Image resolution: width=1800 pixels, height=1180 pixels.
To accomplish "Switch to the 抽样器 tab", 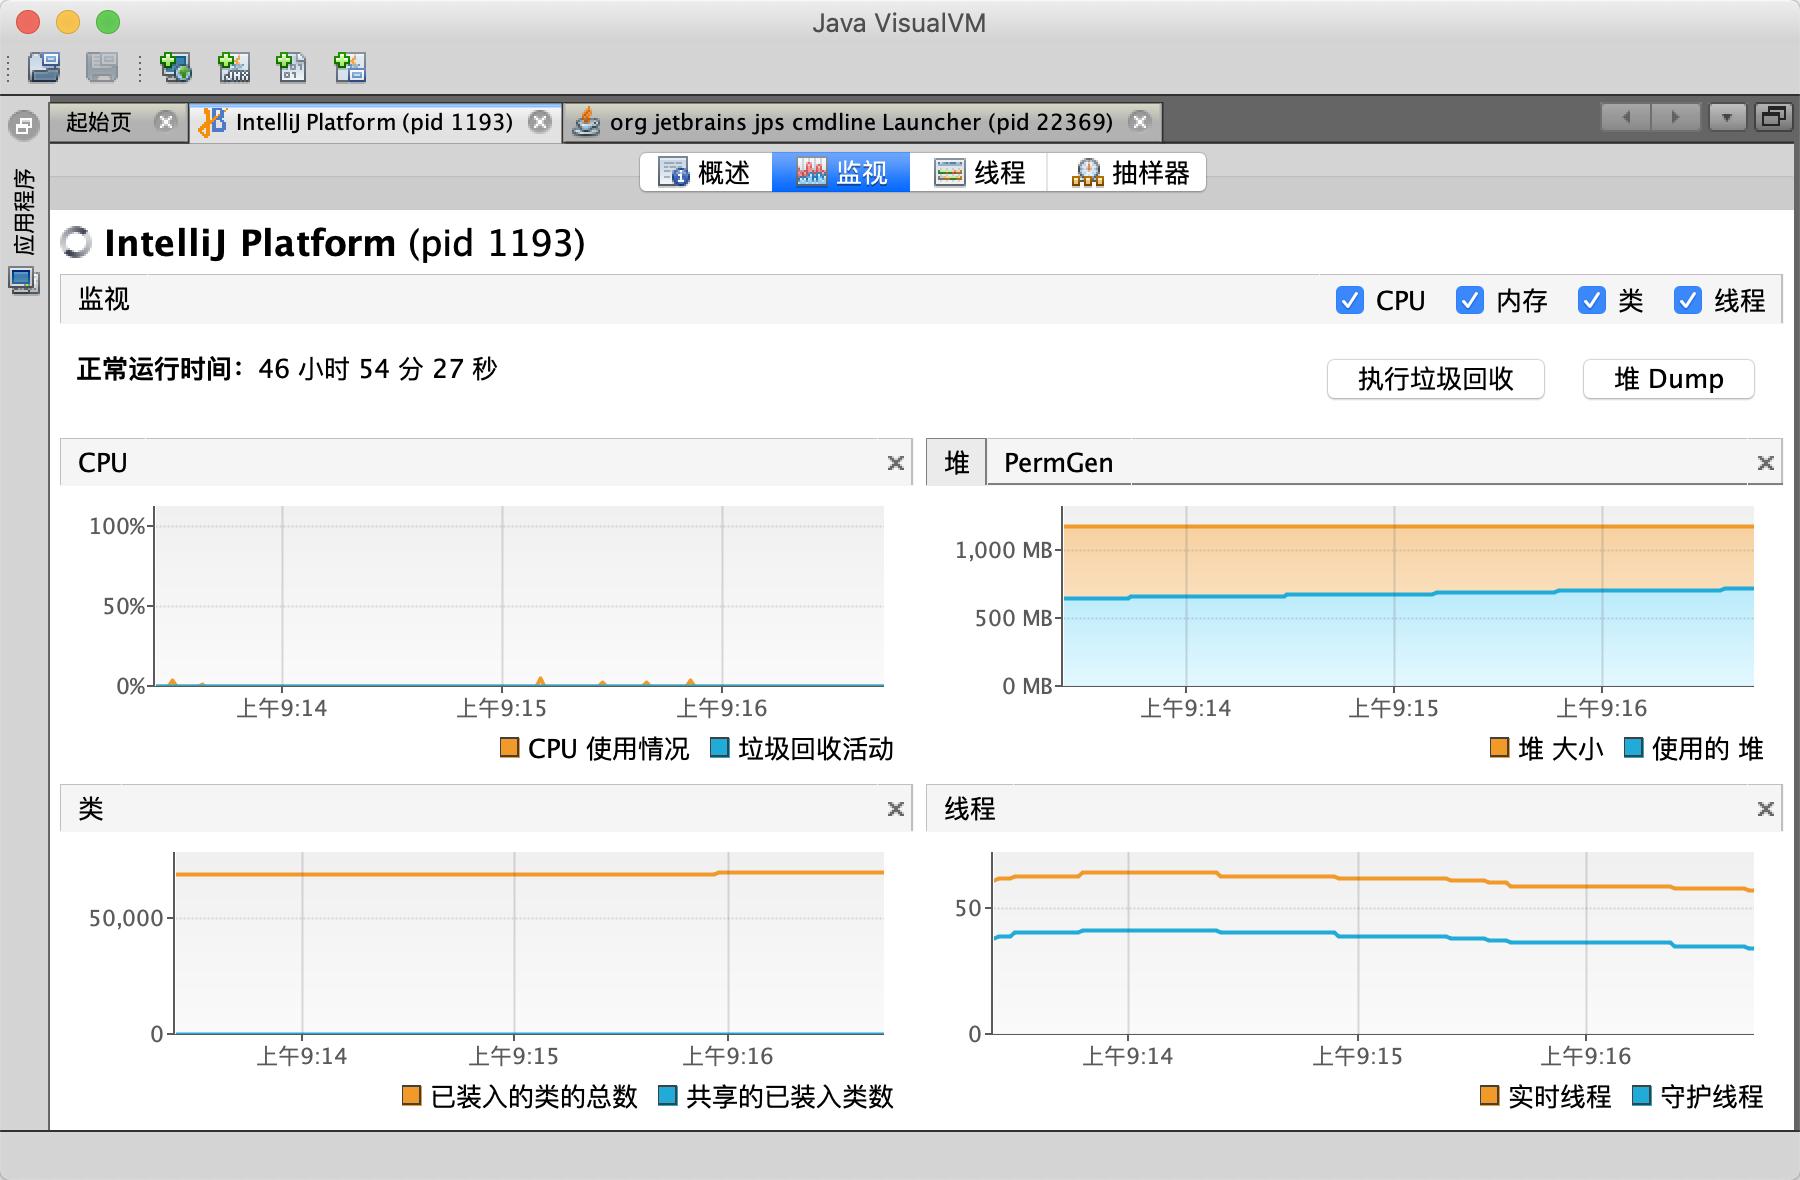I will click(1130, 173).
